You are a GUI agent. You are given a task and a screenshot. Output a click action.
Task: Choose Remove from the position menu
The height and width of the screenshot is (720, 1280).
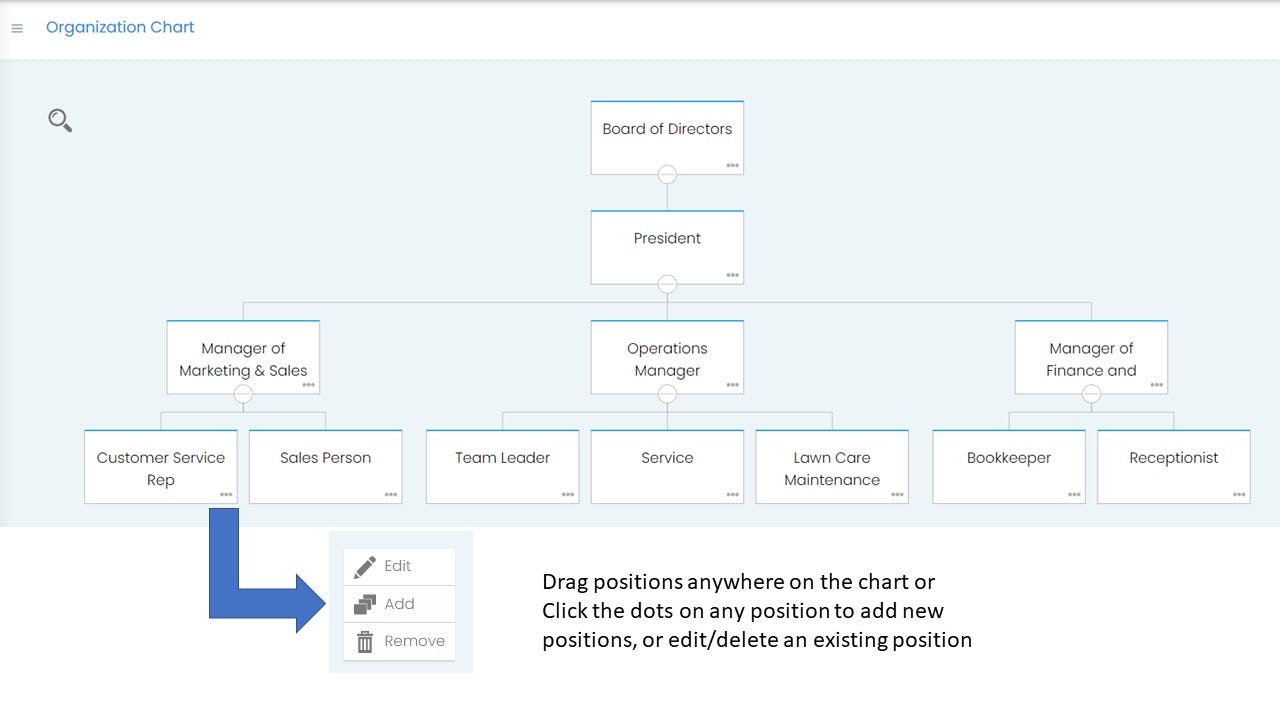(x=414, y=641)
